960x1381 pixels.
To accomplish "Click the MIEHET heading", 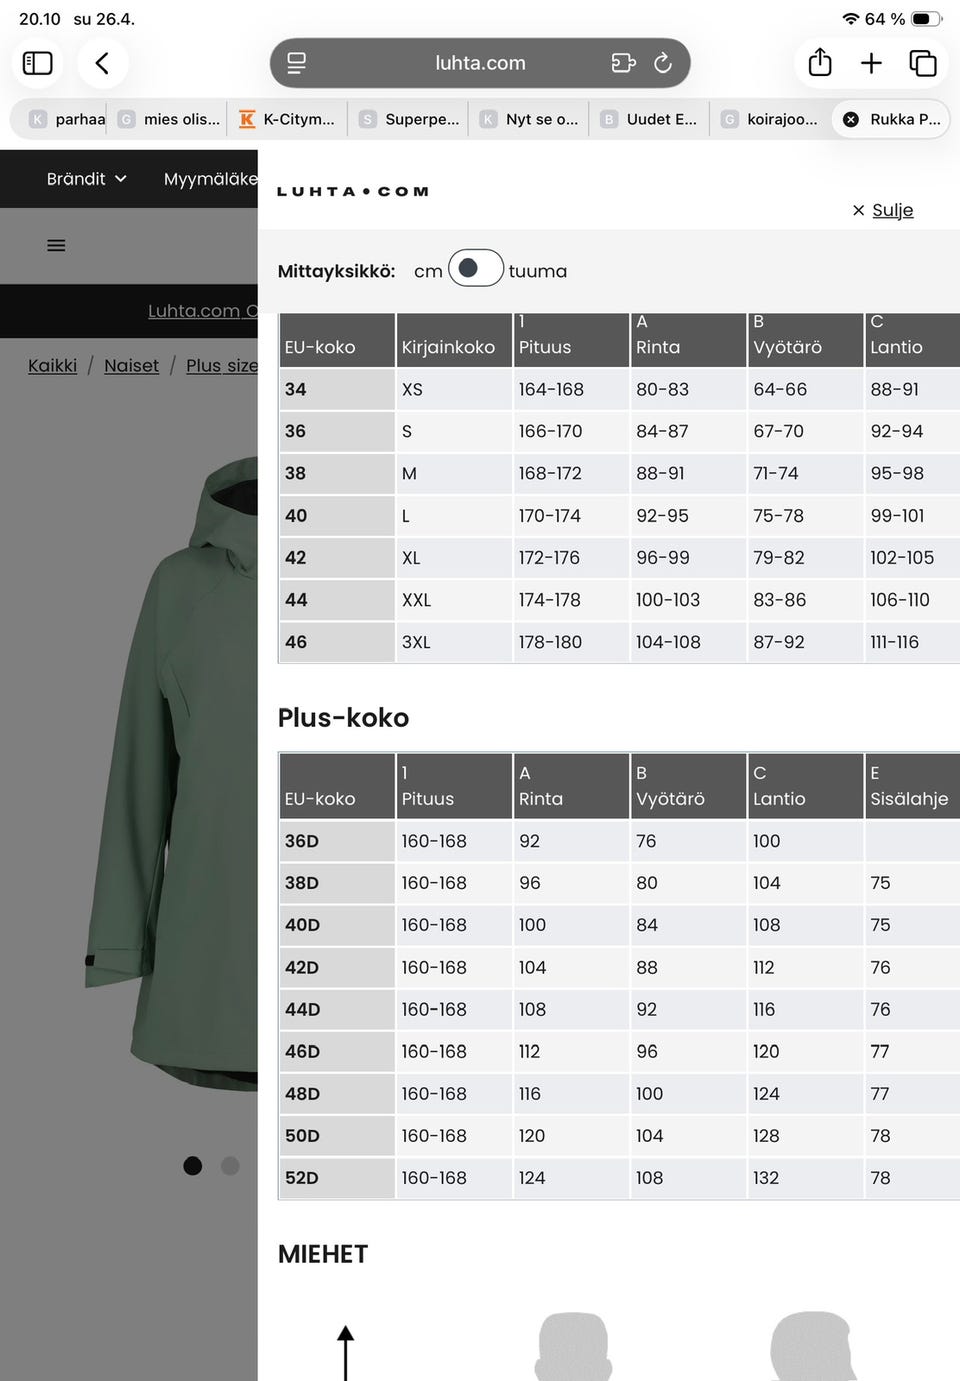I will click(x=323, y=1254).
